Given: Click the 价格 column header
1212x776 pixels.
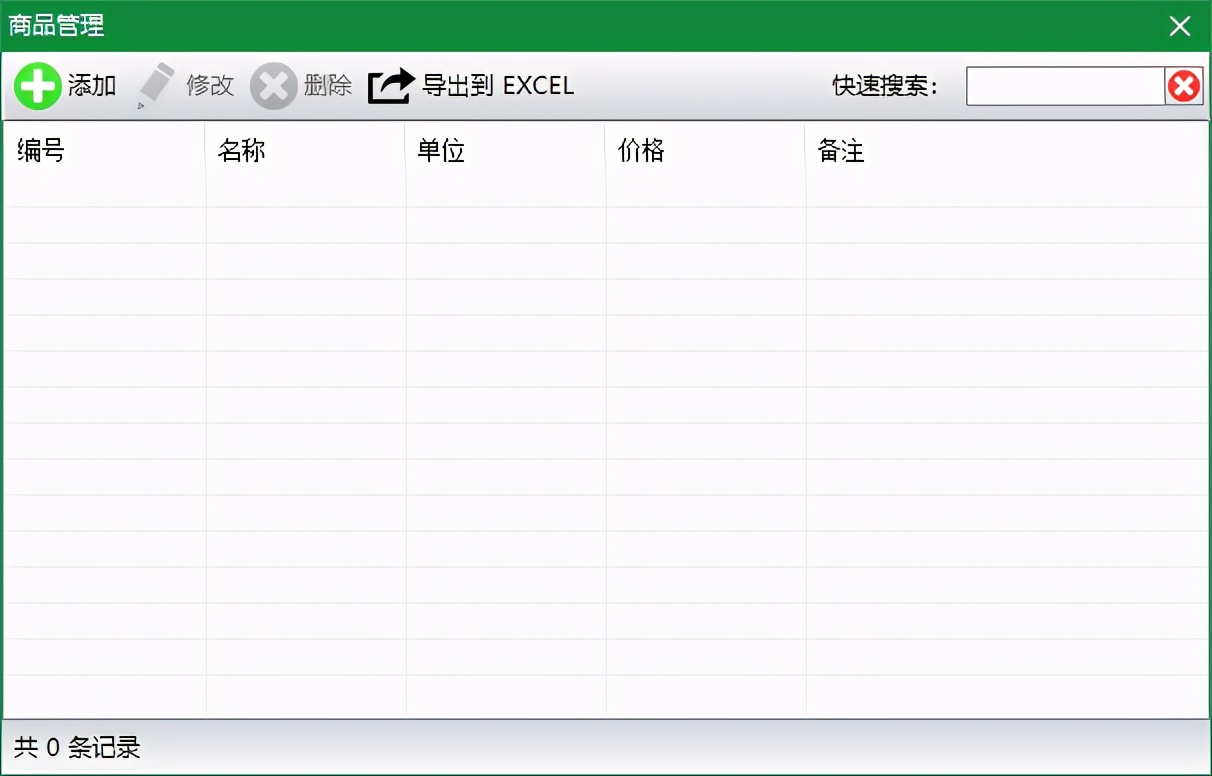Looking at the screenshot, I should tap(641, 151).
